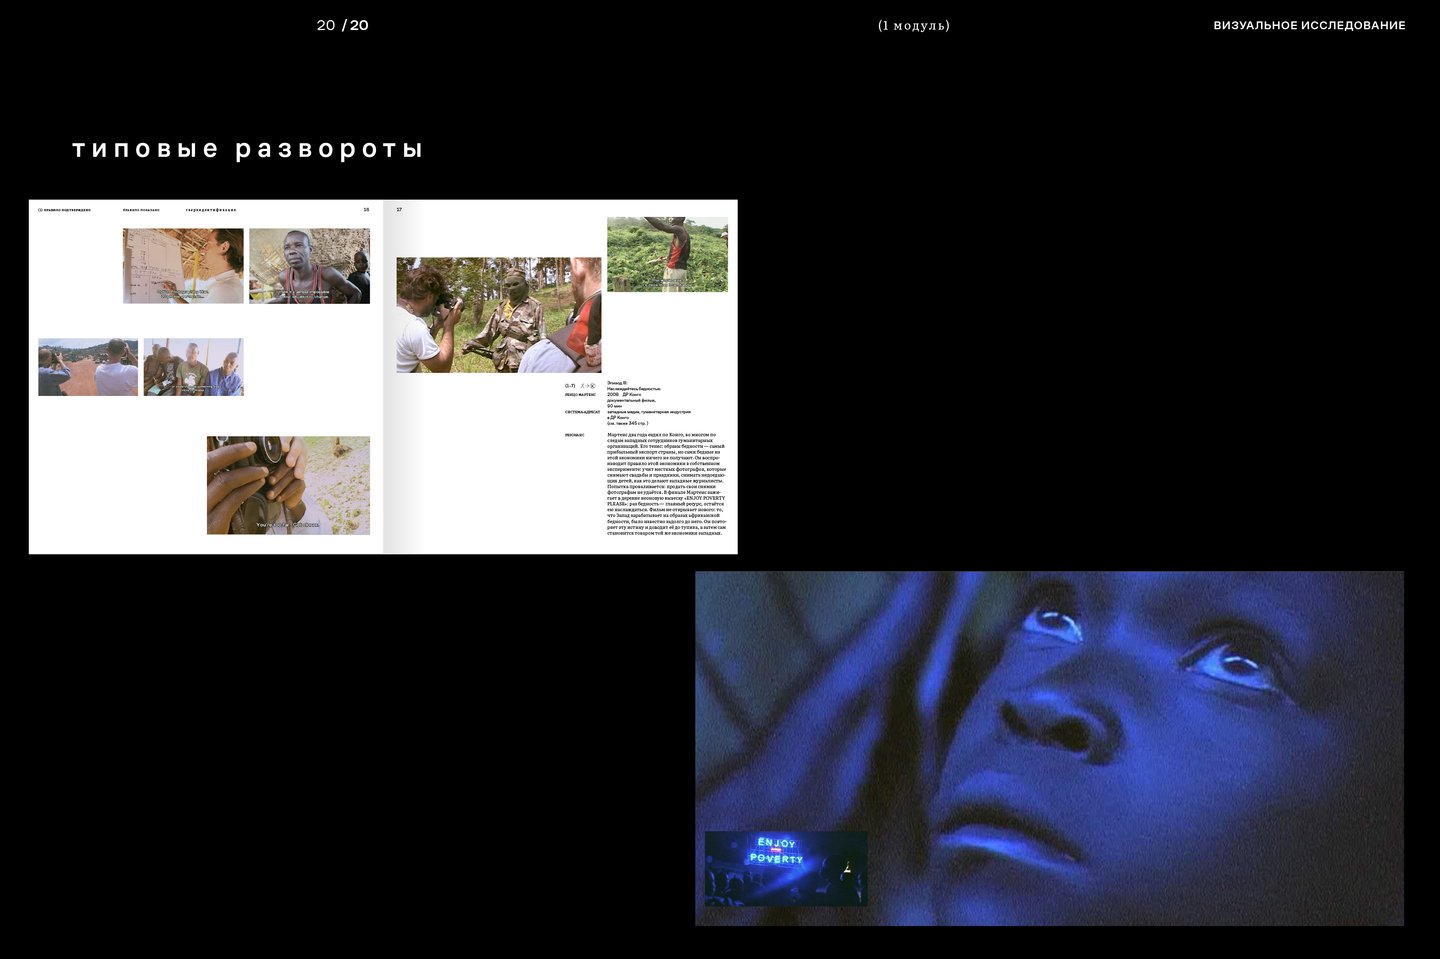Click the 'ENJOY POVERTY PLEASE' paragraph in the spread
This screenshot has width=1440, height=959.
click(x=666, y=484)
